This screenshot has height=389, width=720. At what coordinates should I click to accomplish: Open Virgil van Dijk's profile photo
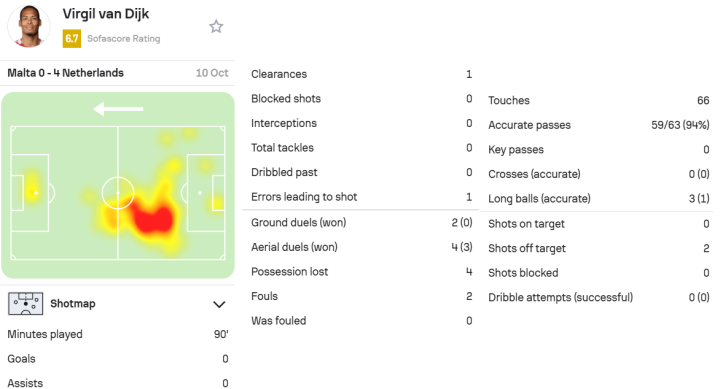point(29,26)
